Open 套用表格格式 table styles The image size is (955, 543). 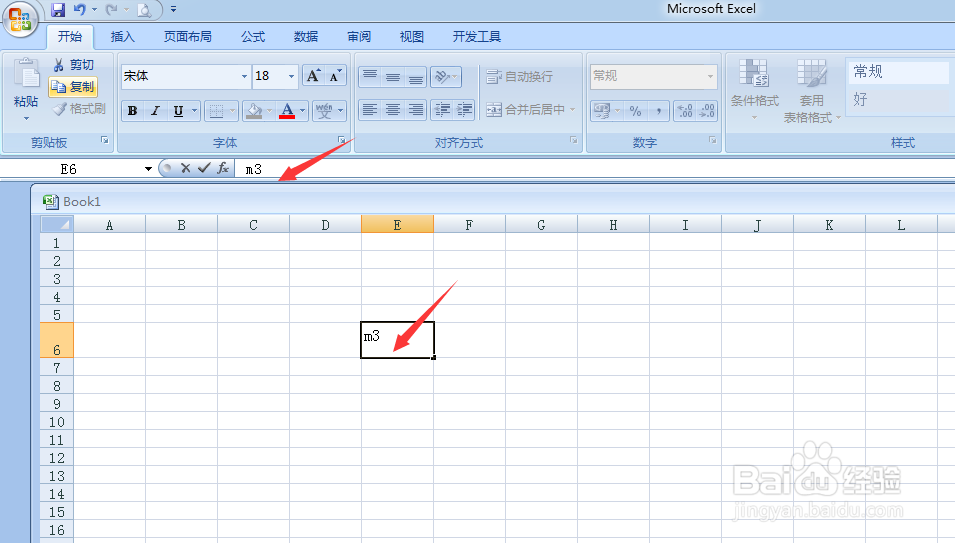tap(811, 91)
